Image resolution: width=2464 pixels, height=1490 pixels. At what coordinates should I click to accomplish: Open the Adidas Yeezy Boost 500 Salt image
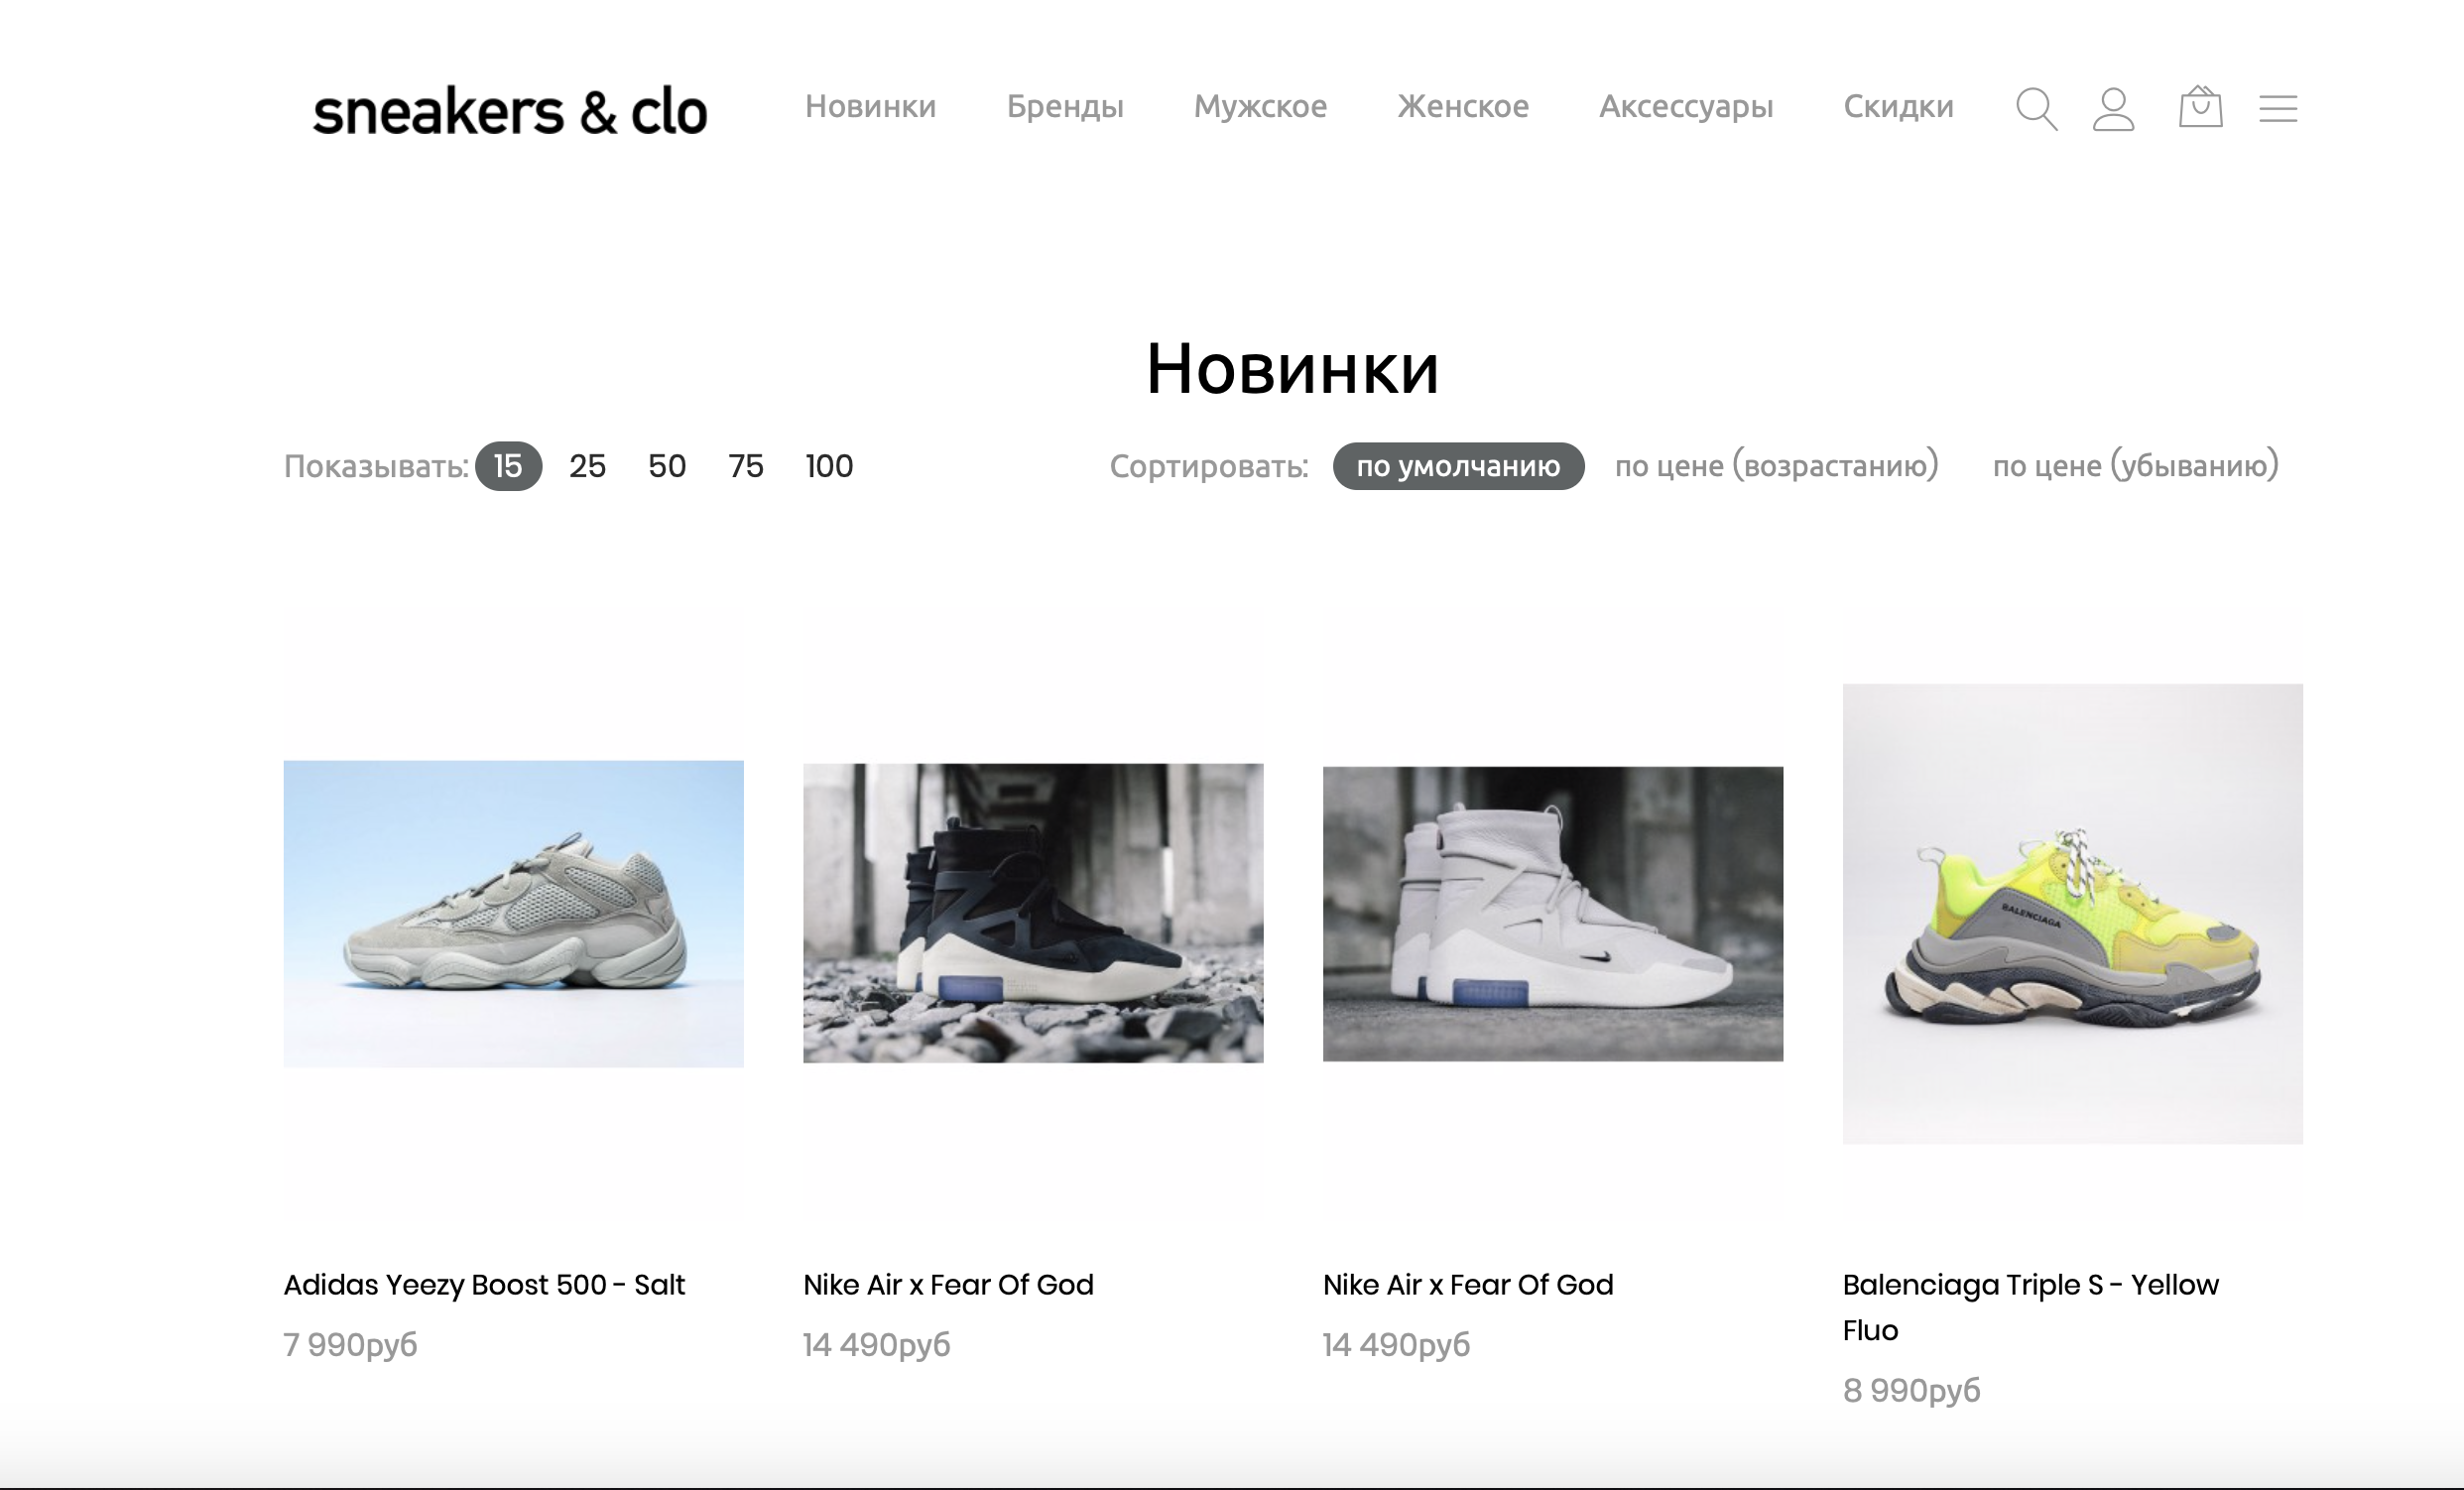(x=513, y=914)
